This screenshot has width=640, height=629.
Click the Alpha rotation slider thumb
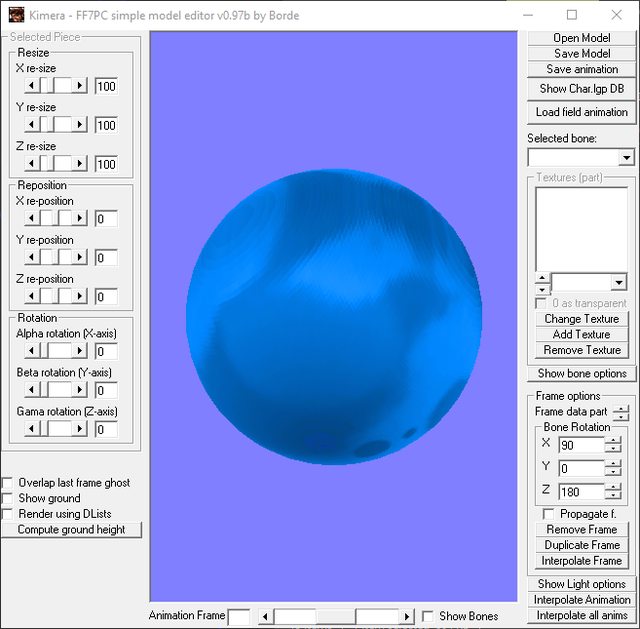coord(44,351)
